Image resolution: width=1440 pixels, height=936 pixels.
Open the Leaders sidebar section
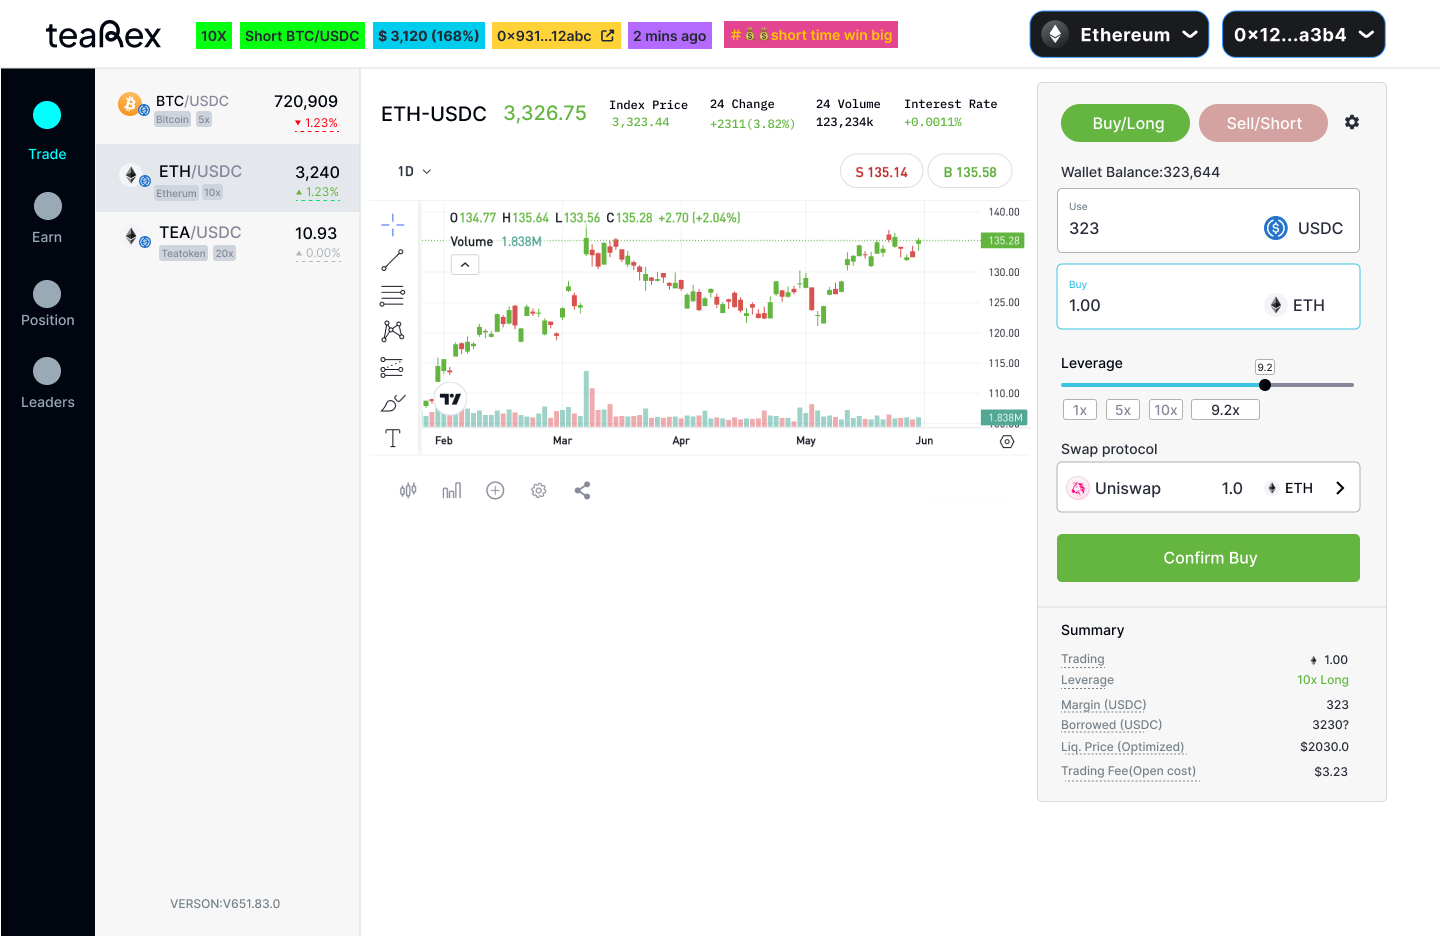click(x=47, y=383)
